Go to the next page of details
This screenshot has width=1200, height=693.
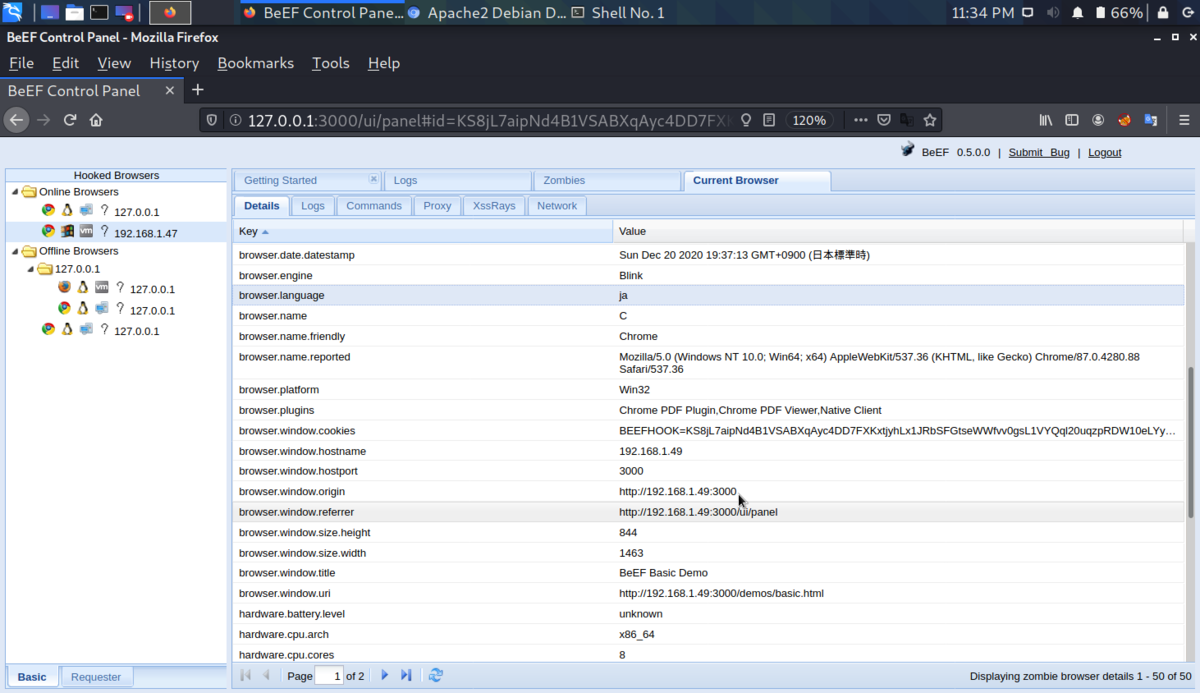[384, 676]
